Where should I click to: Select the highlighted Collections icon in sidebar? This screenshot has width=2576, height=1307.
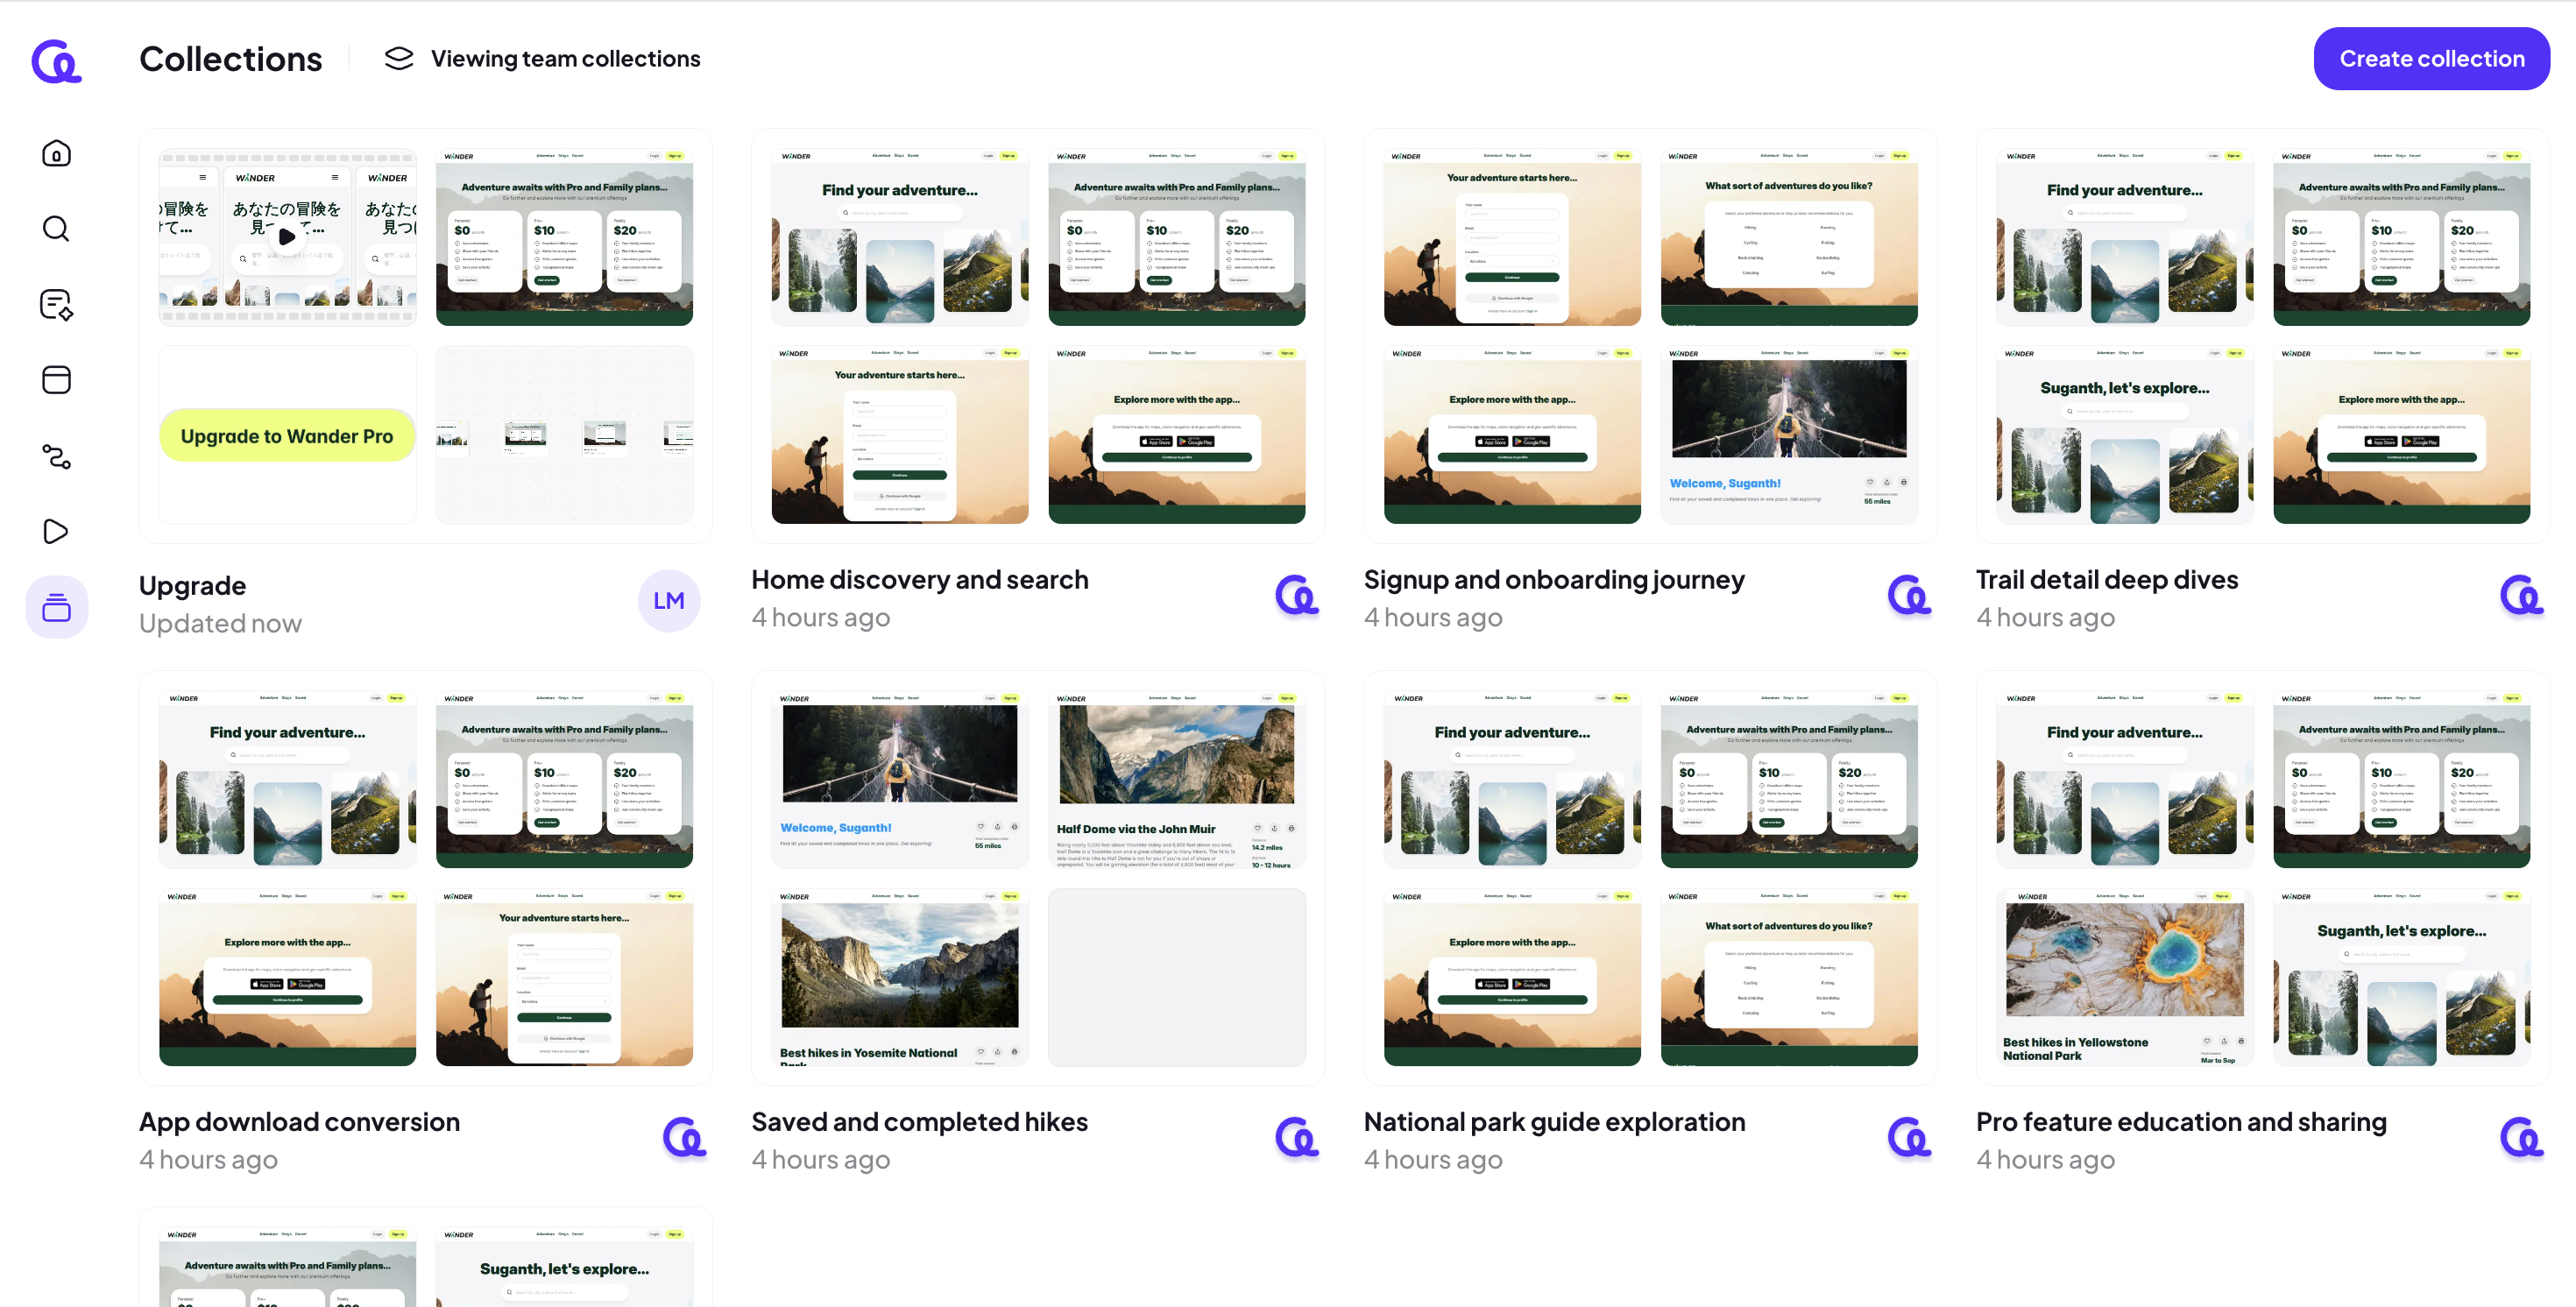coord(56,607)
